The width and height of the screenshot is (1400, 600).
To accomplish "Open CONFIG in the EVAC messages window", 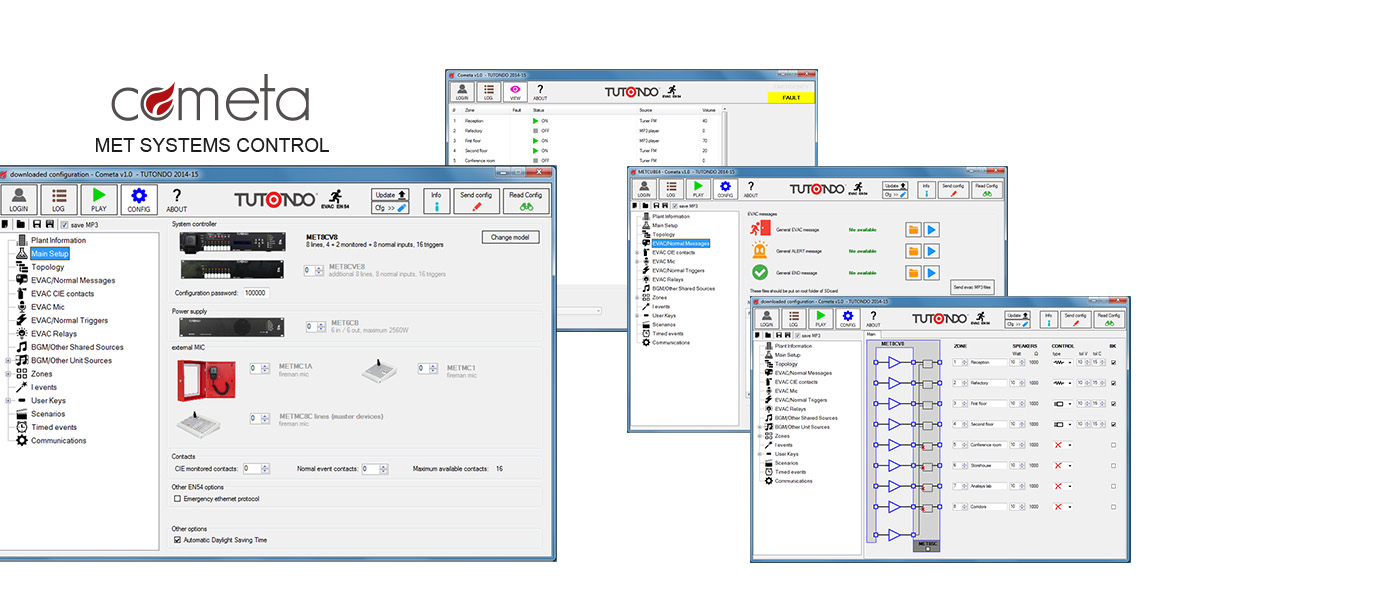I will (723, 190).
